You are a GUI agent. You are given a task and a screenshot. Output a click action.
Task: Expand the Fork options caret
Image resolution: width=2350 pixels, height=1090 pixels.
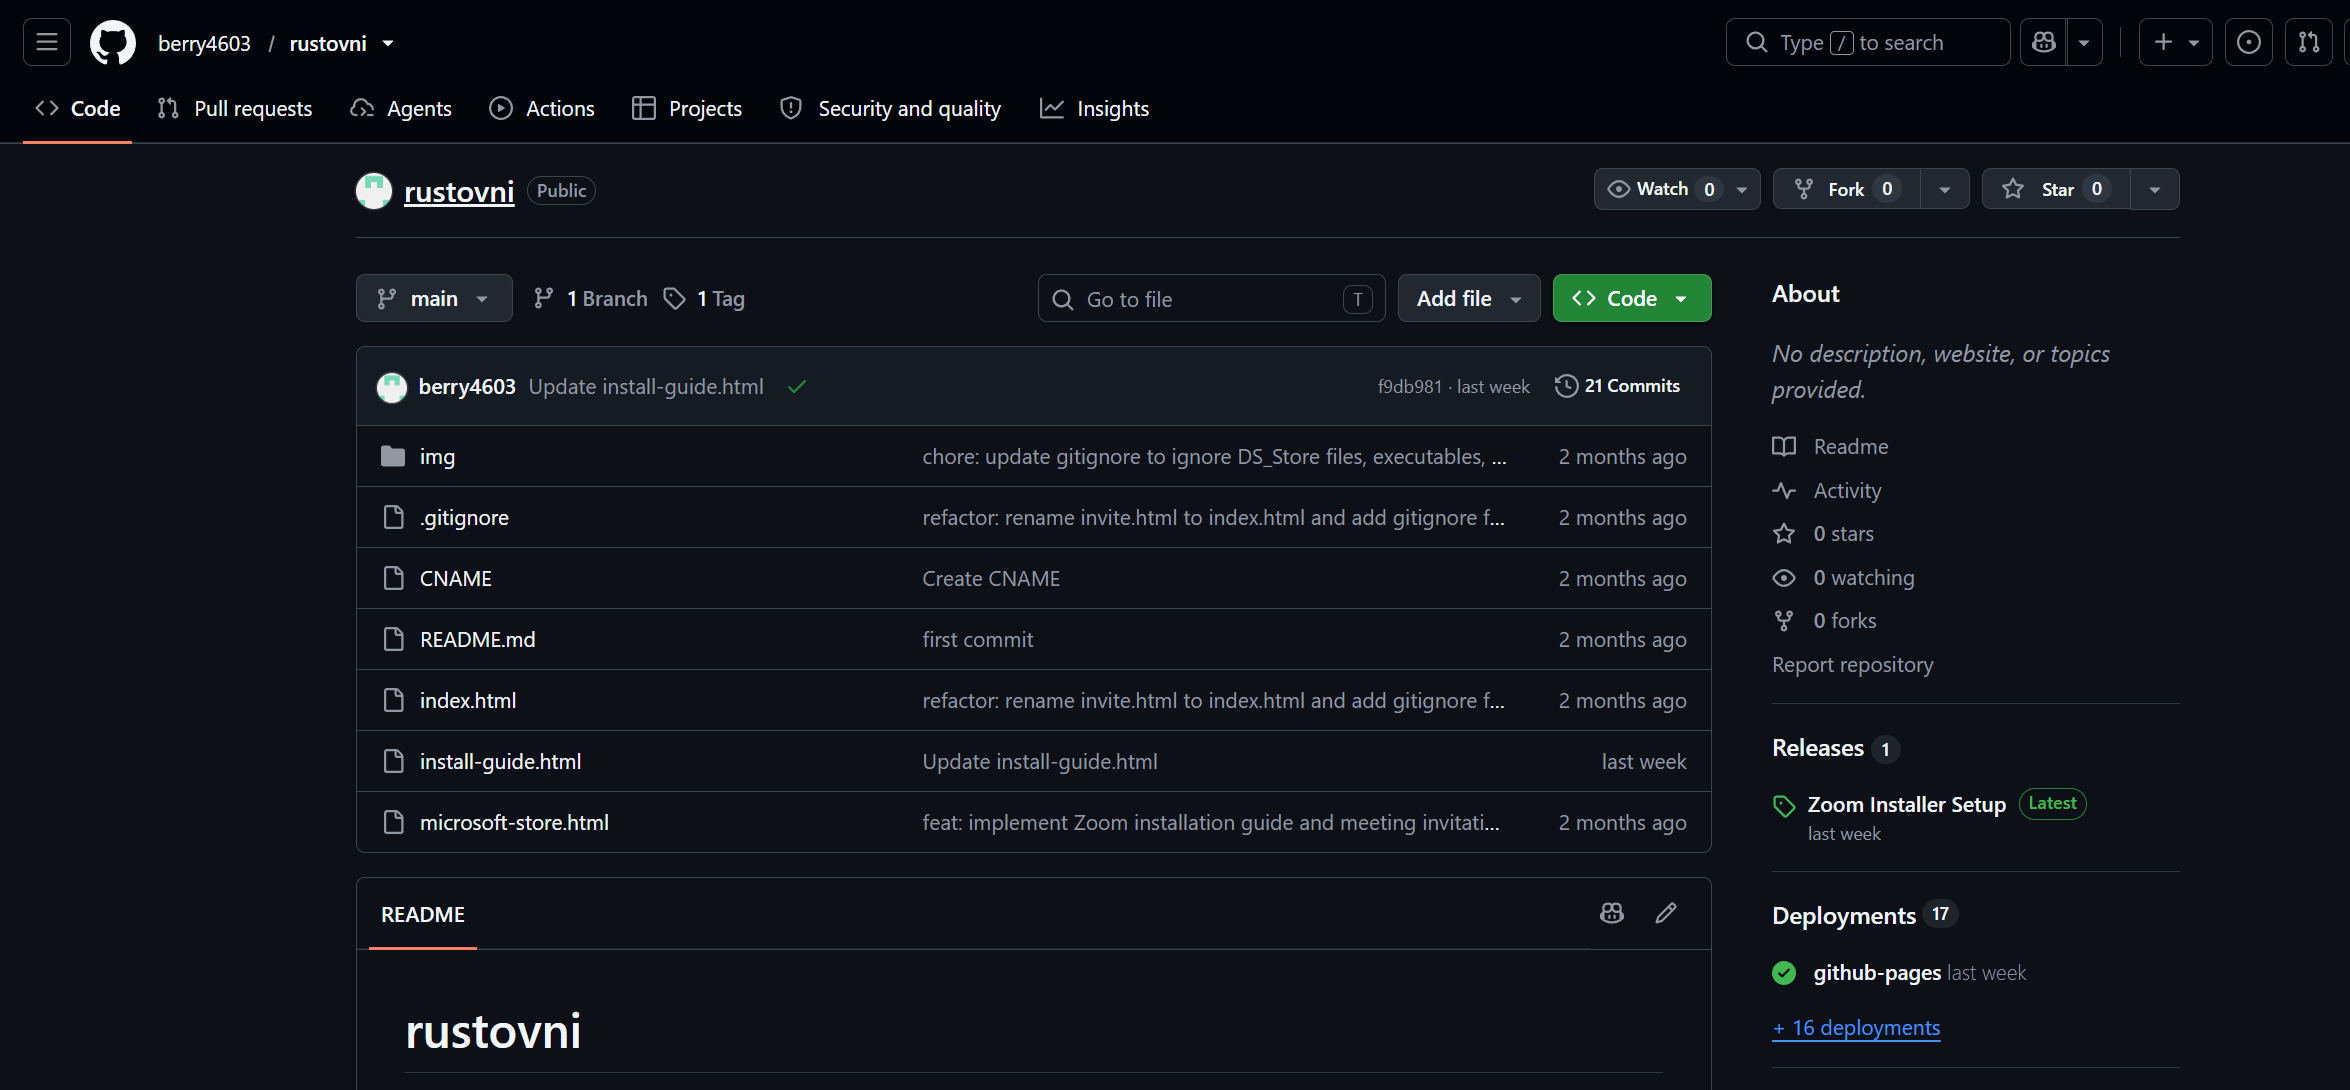[1945, 189]
